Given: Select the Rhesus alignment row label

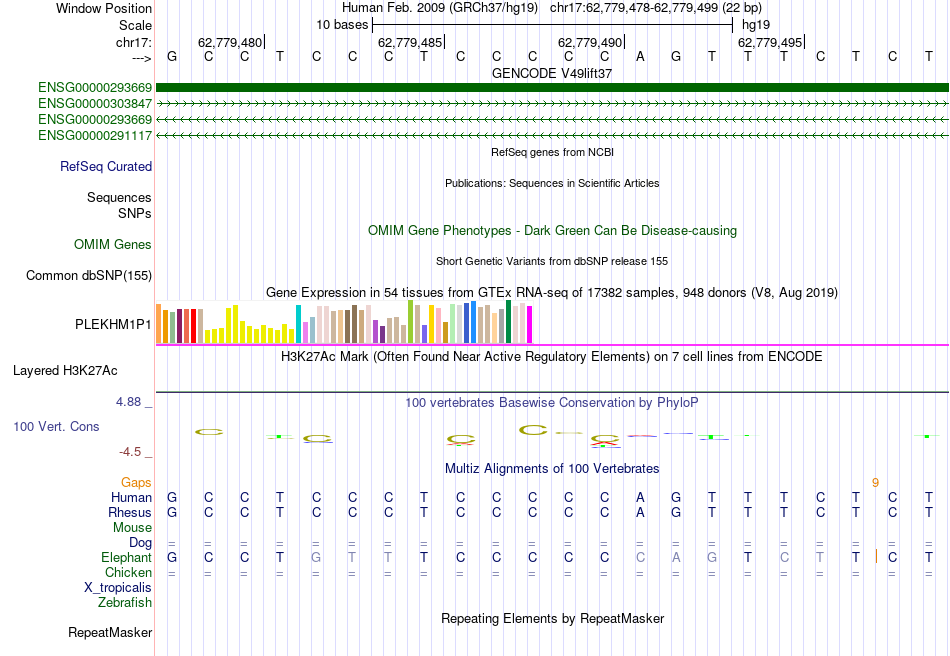Looking at the screenshot, I should coord(130,512).
